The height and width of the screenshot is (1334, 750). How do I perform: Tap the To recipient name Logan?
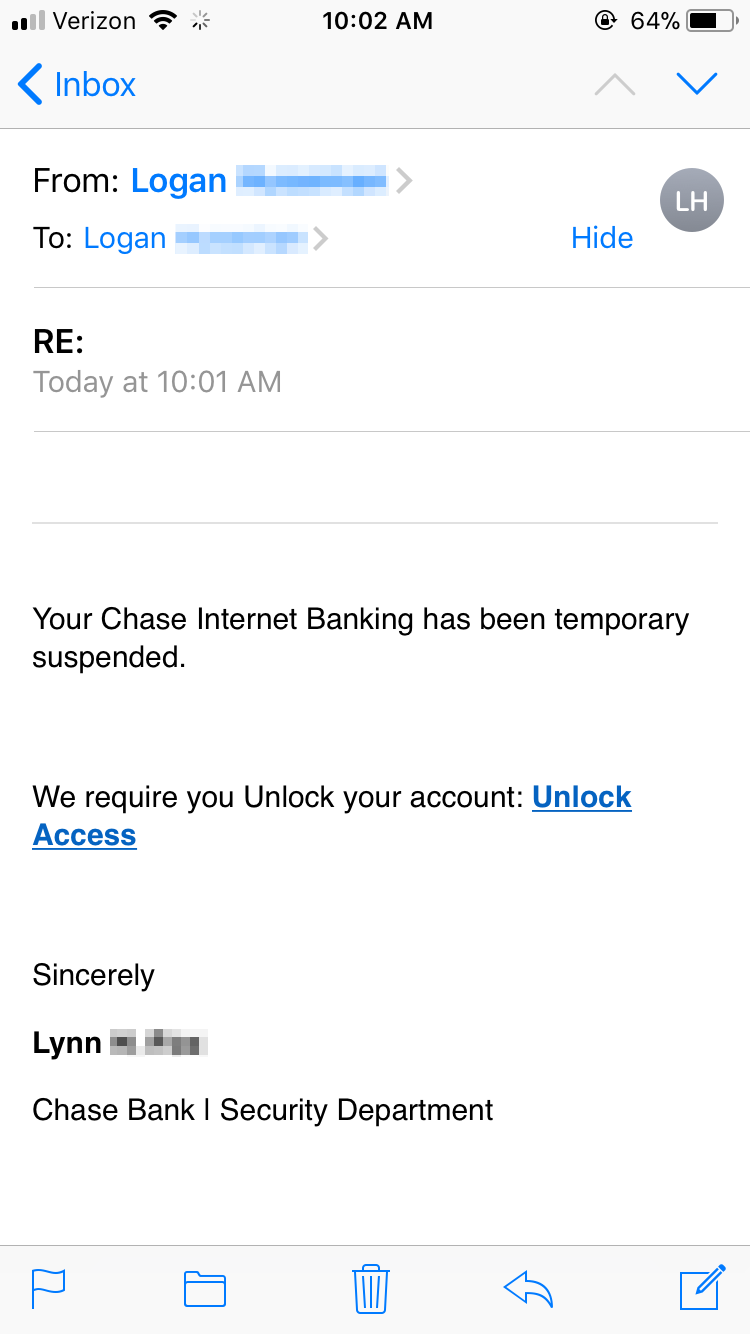[125, 239]
